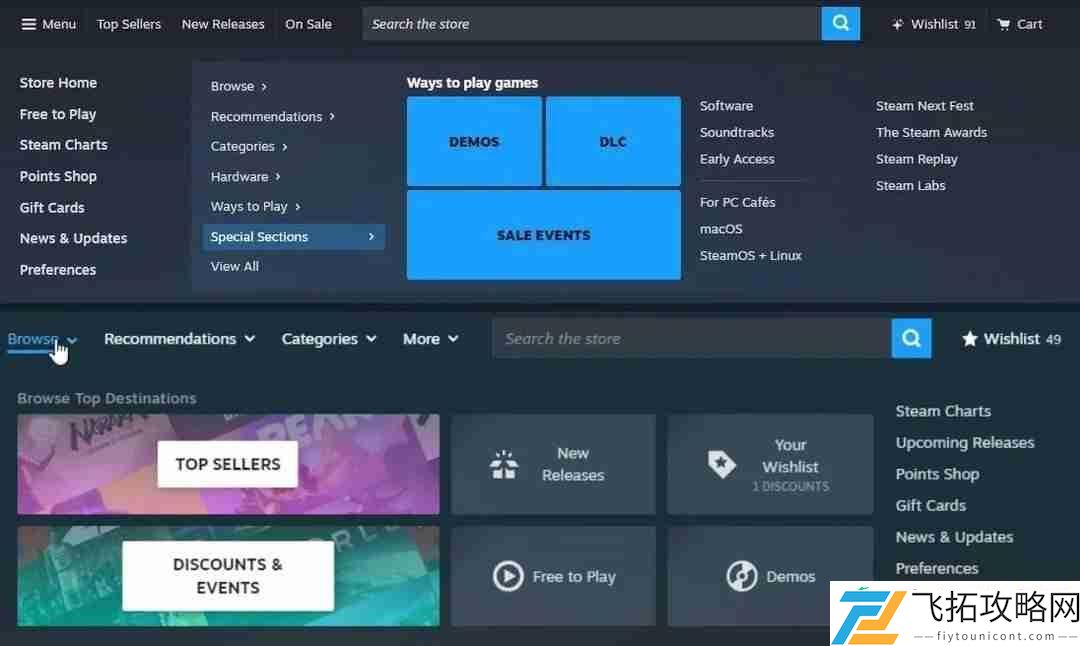
Task: Open the blue DLC tile
Action: pos(613,141)
